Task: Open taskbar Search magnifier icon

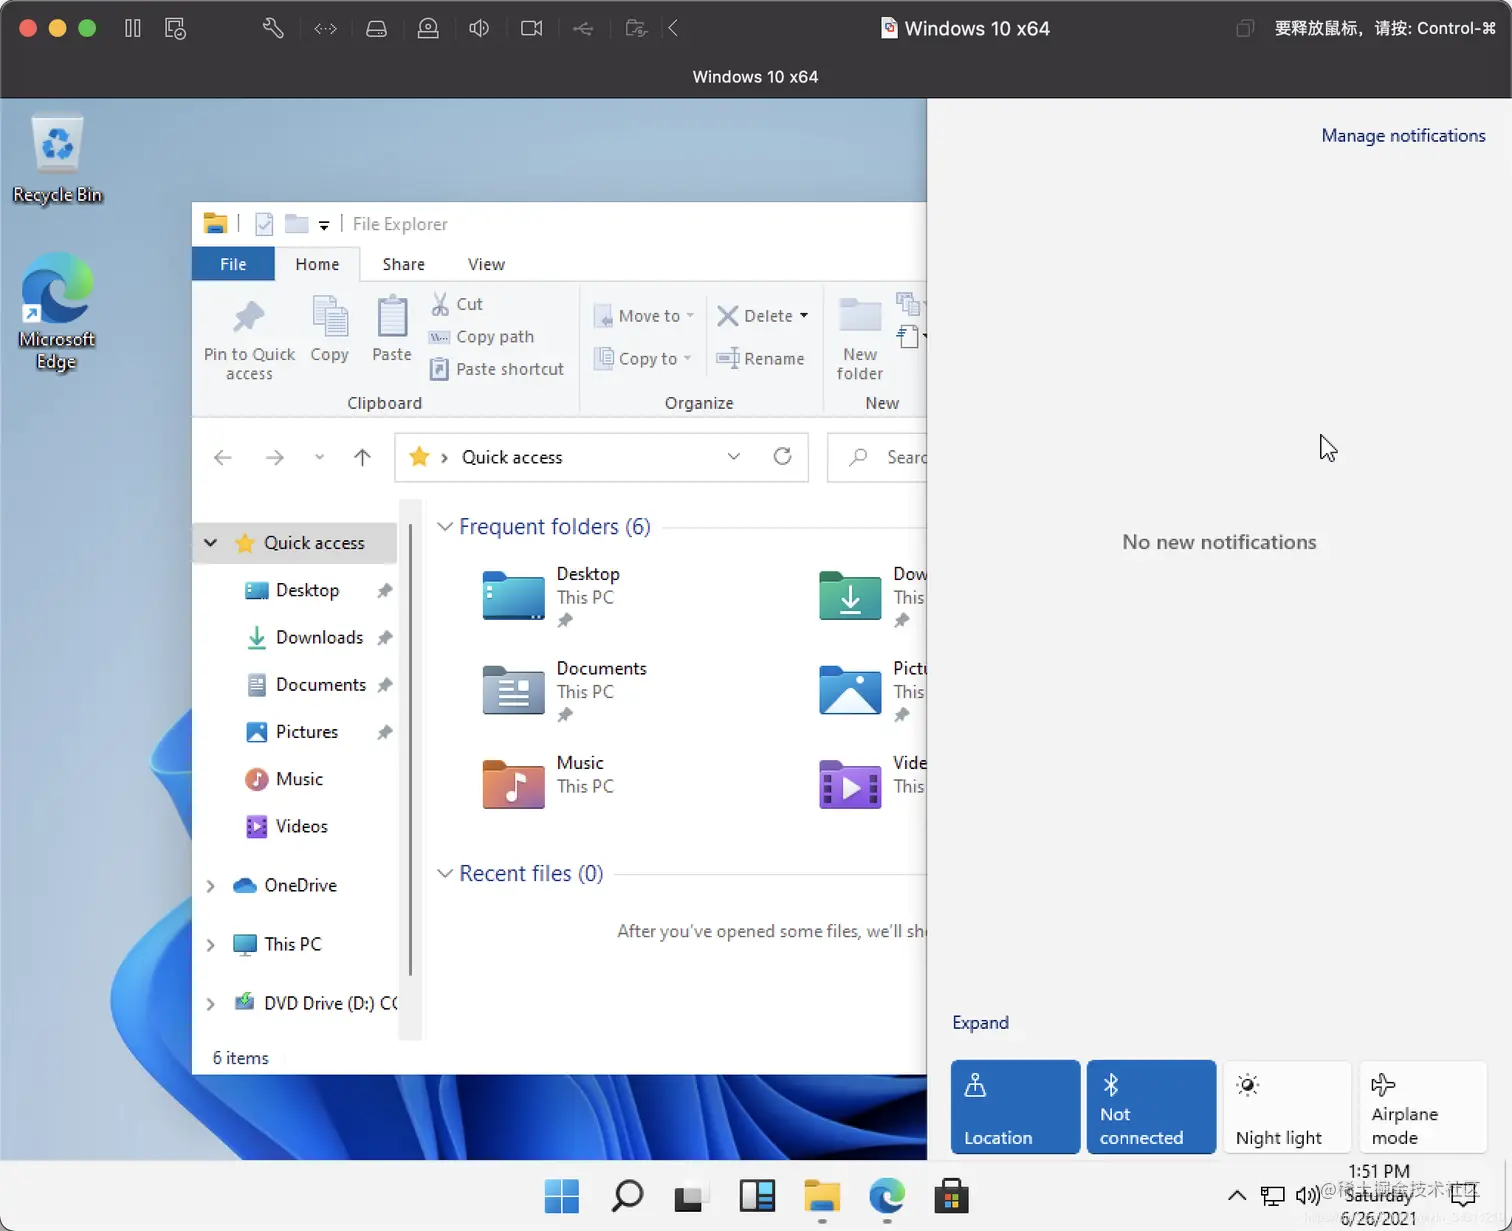Action: [x=627, y=1196]
